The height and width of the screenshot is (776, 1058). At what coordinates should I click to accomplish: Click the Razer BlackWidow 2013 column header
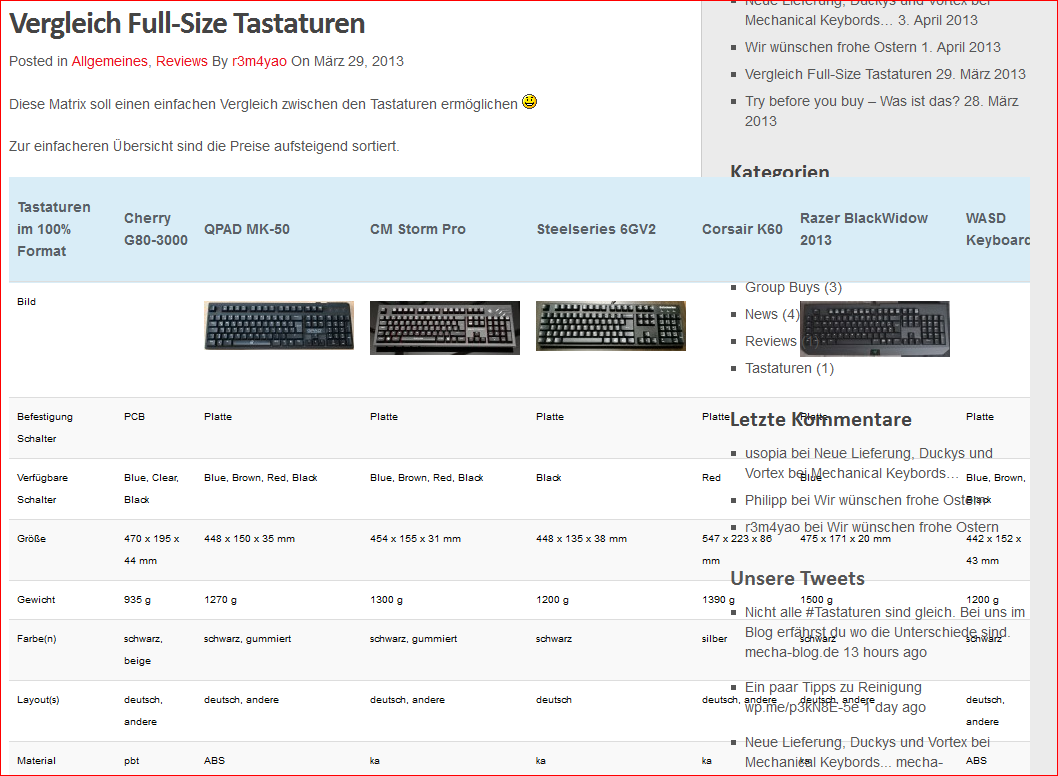[x=864, y=229]
